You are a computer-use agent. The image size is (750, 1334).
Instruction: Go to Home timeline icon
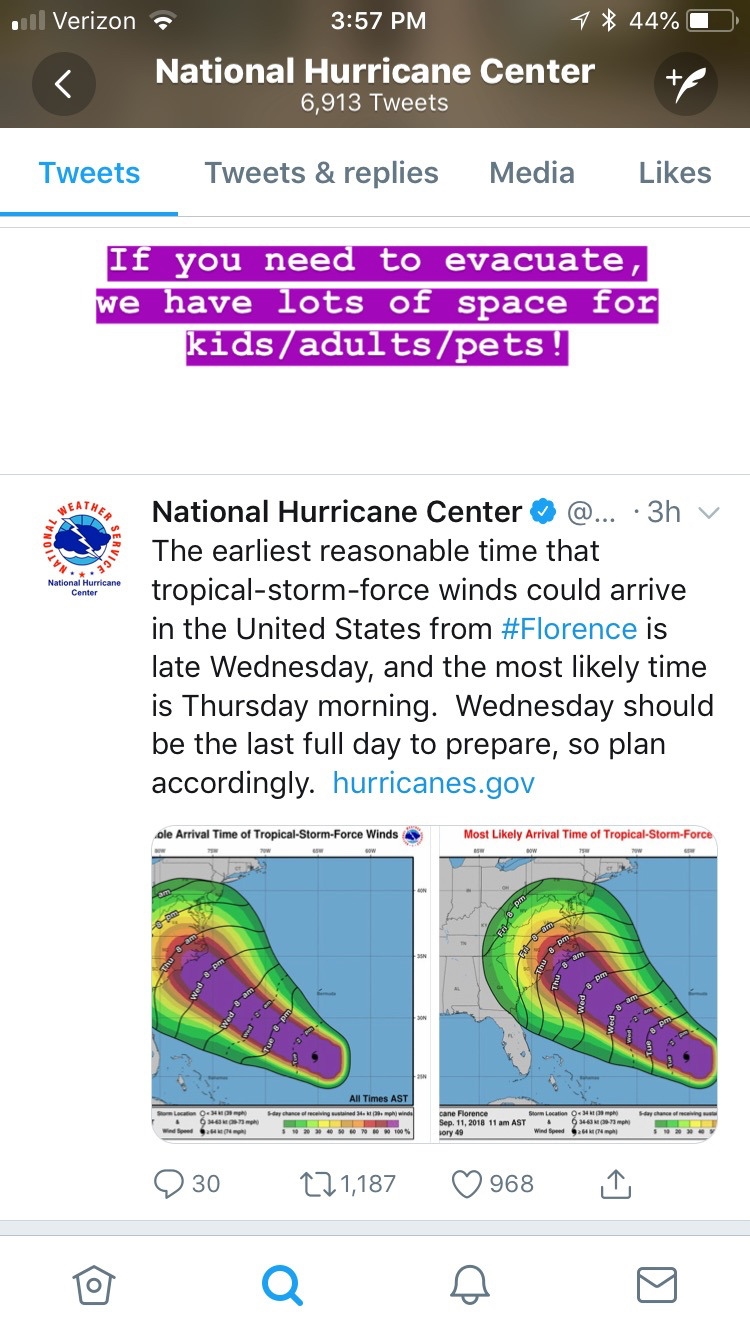(93, 1285)
